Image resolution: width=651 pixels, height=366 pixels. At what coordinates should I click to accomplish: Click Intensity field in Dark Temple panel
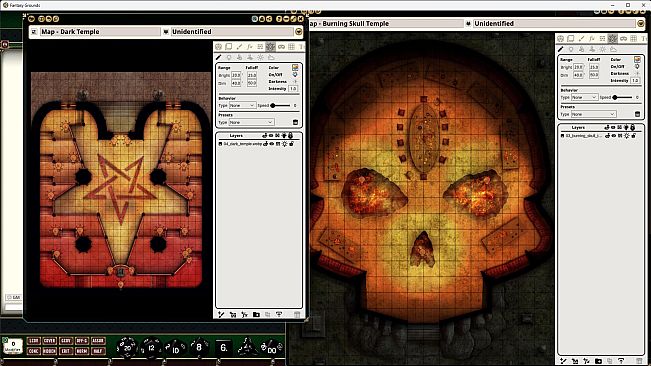pos(293,89)
